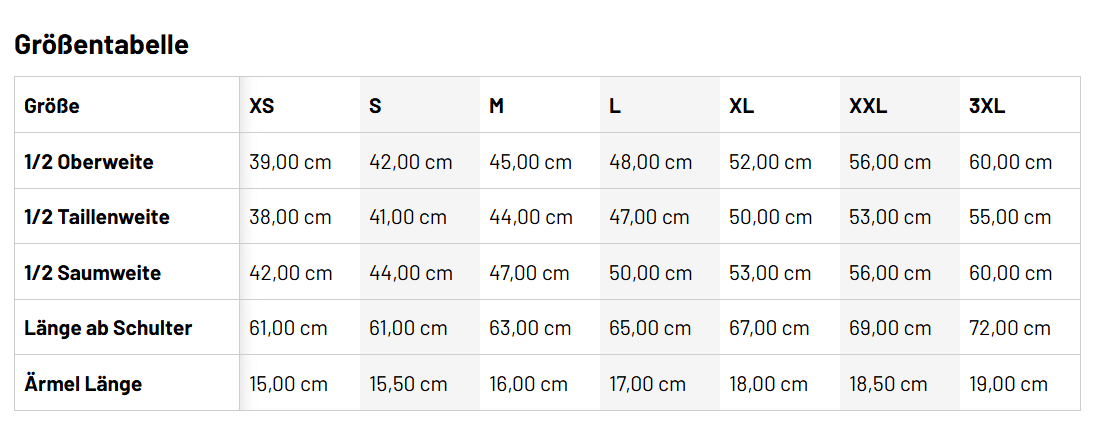Screen dimensions: 1104x447
Task: Click the Größe header cell
Action: tap(52, 106)
